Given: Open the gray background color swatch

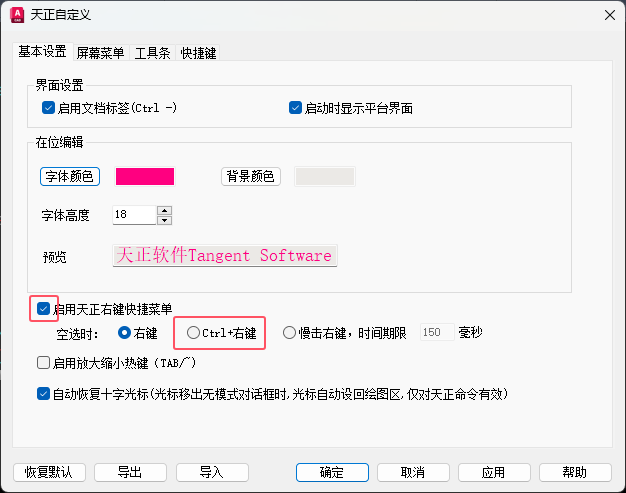Looking at the screenshot, I should (x=325, y=177).
